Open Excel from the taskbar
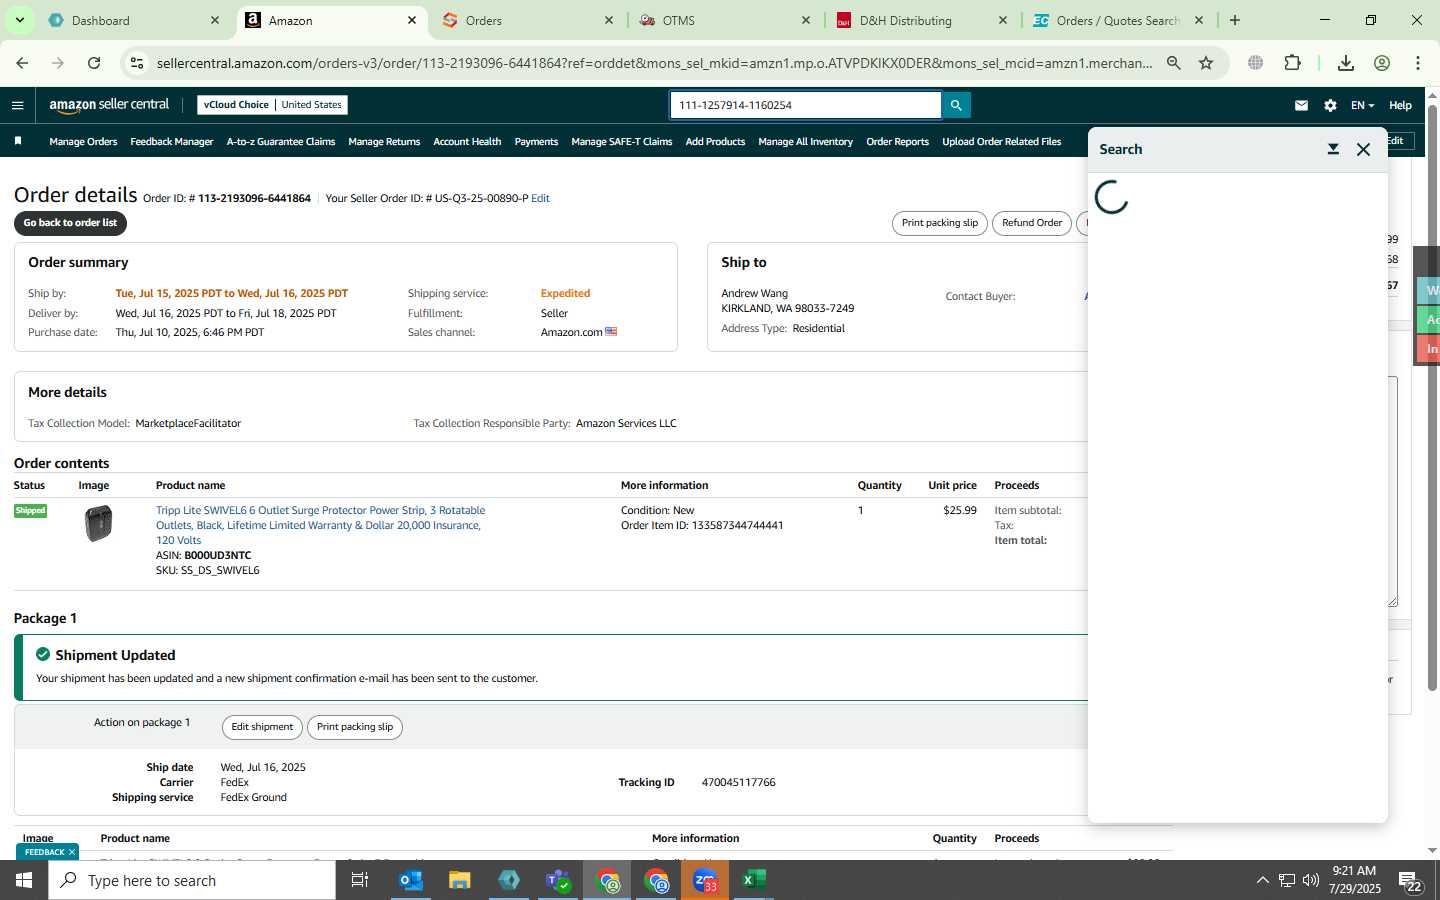 tap(754, 880)
